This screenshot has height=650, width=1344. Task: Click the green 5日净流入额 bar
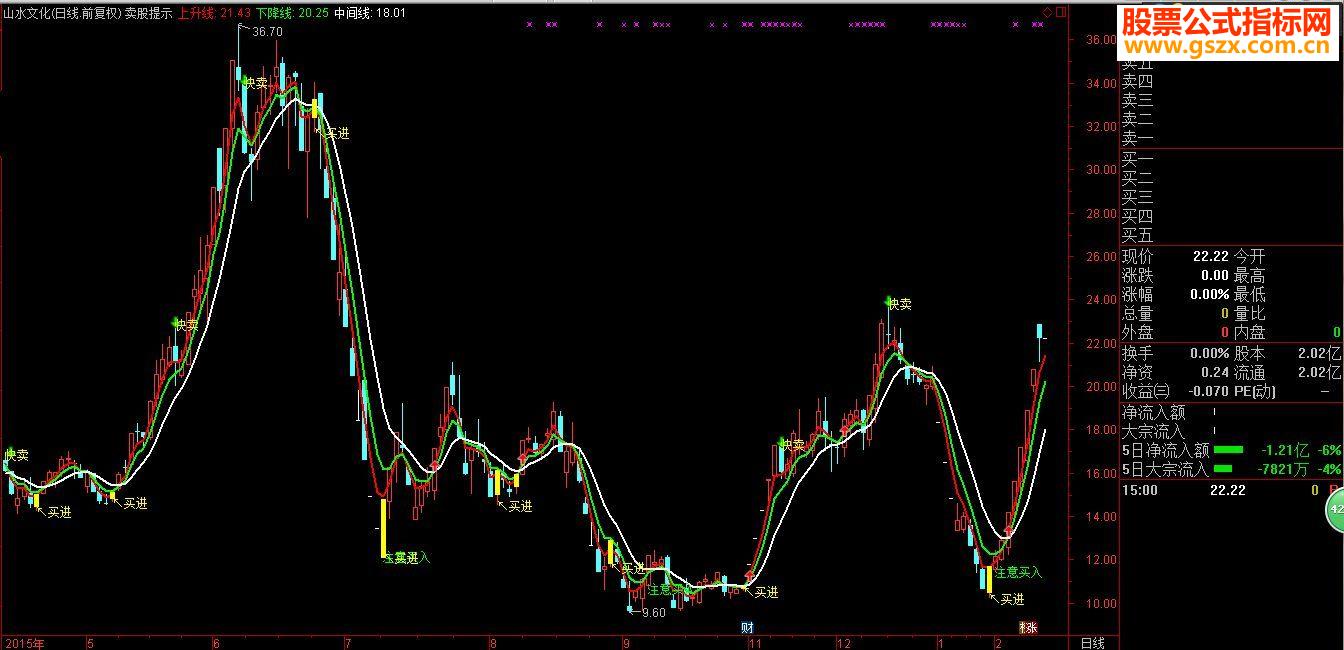(x=1228, y=450)
